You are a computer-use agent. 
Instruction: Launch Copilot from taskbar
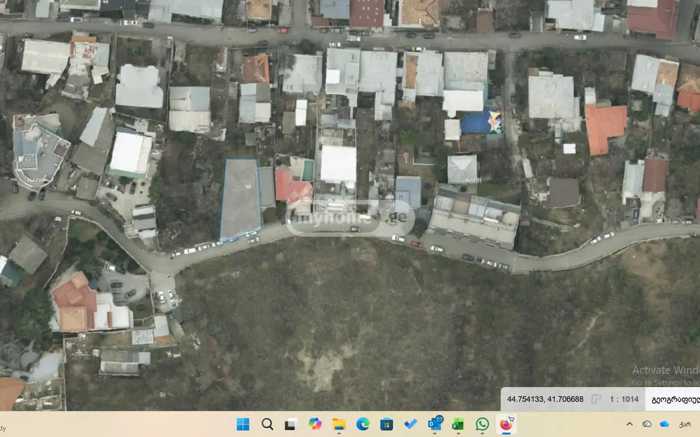315,424
